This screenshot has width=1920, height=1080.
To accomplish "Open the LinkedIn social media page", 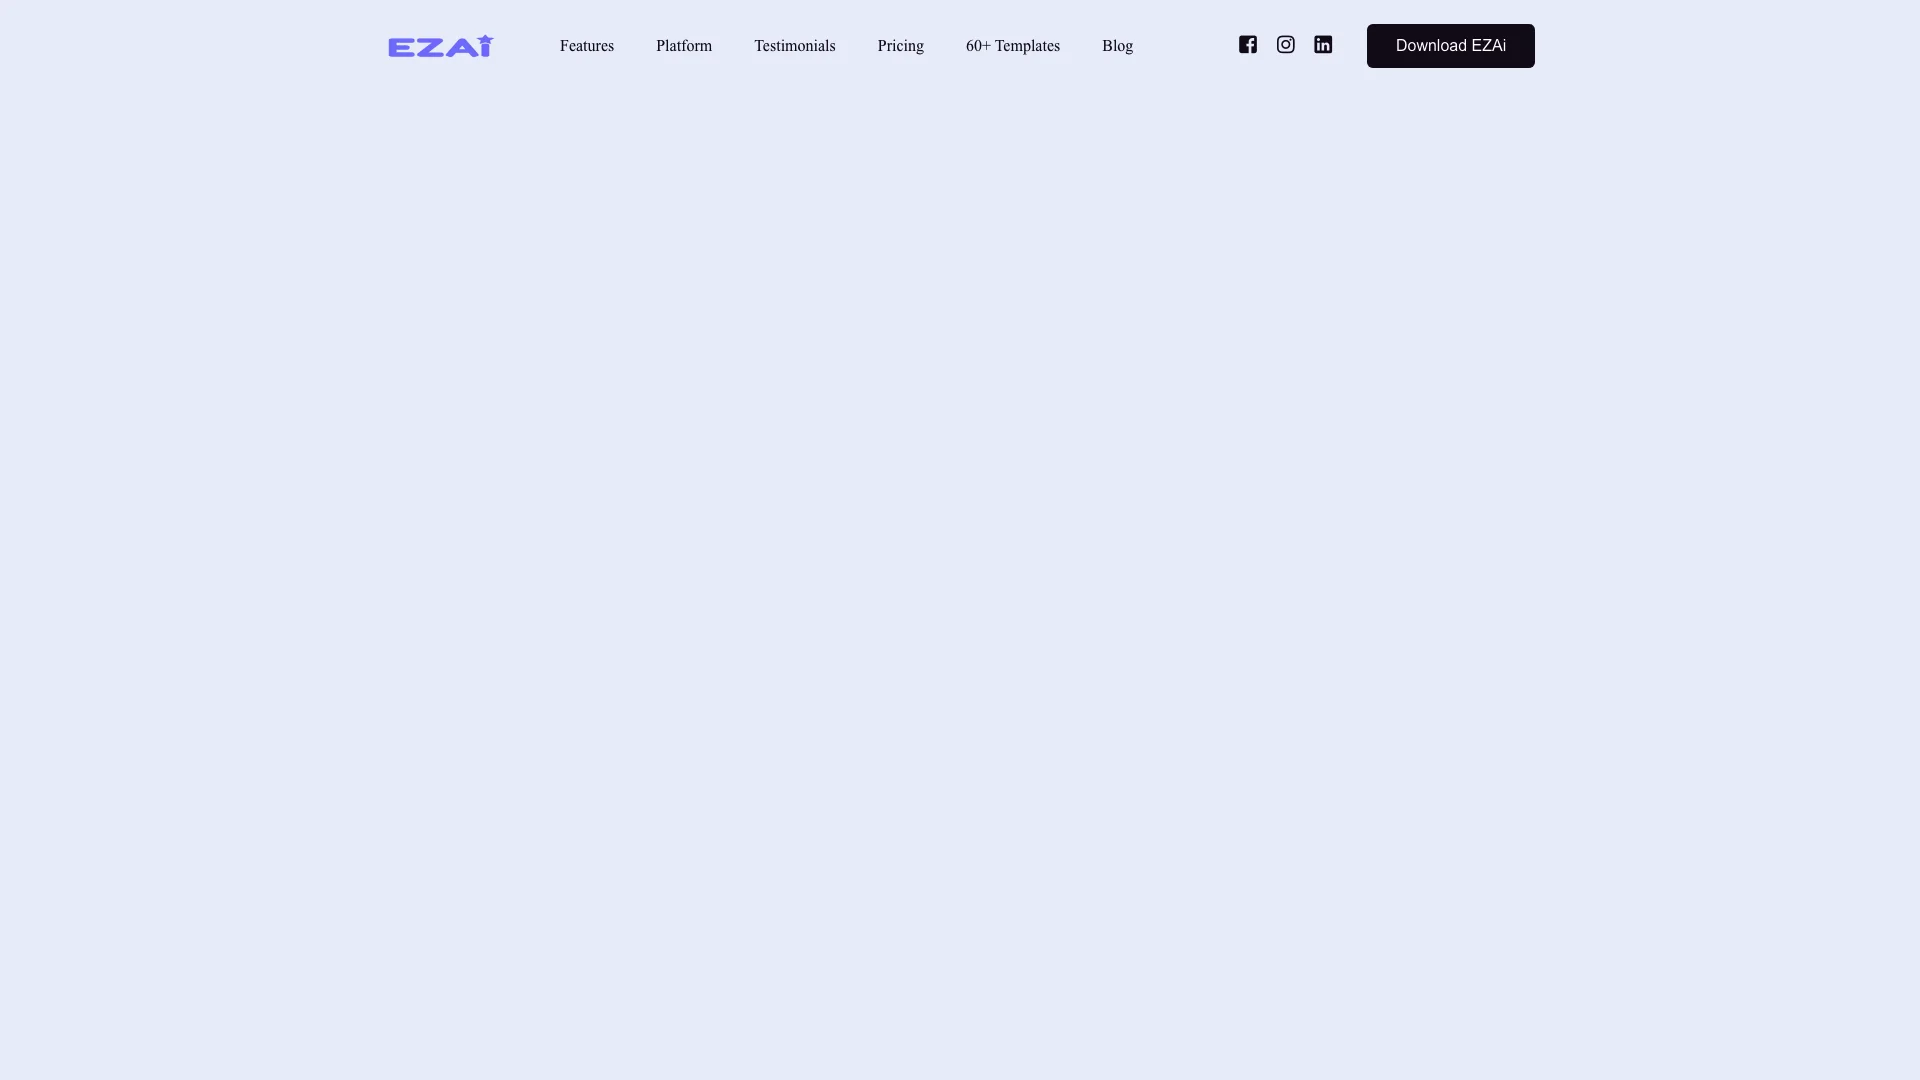I will click(x=1321, y=44).
